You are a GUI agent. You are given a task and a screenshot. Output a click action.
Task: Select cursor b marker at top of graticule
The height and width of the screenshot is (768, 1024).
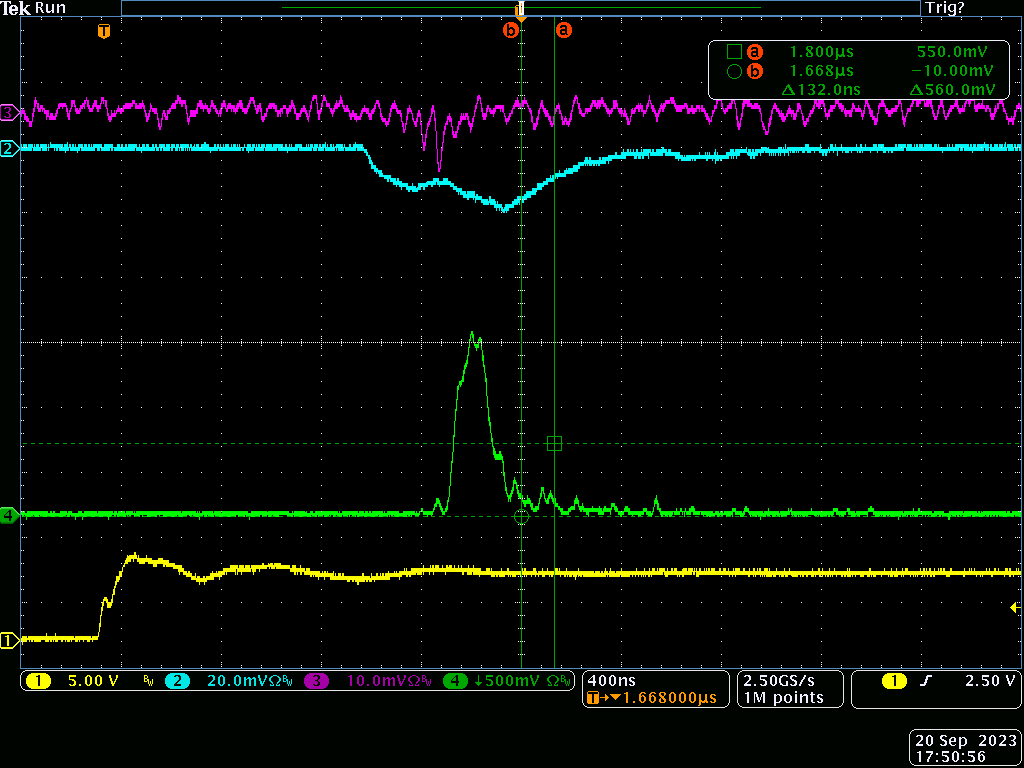[511, 31]
